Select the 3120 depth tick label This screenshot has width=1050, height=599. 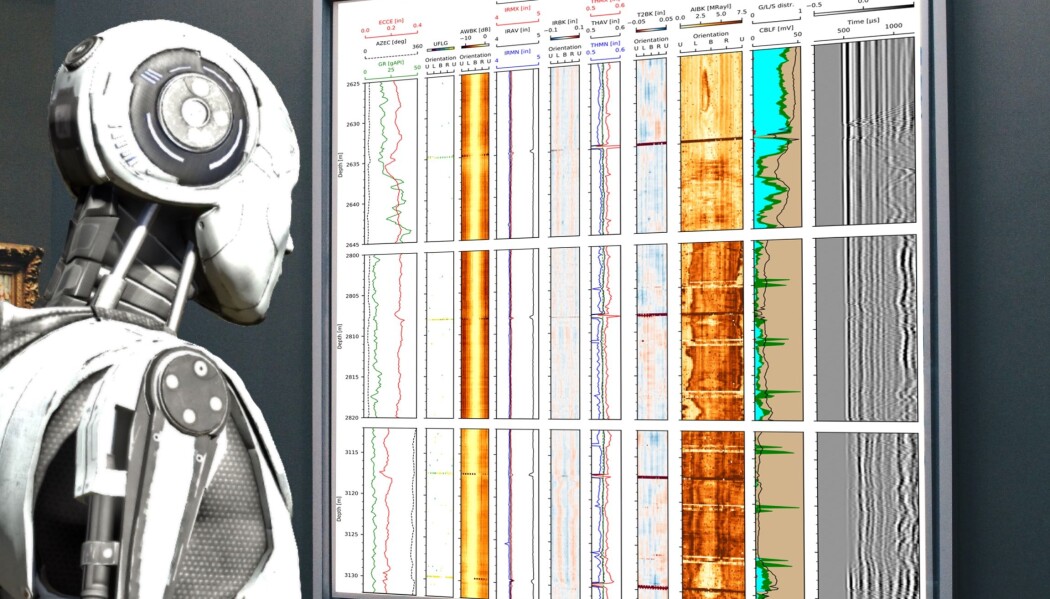[353, 493]
